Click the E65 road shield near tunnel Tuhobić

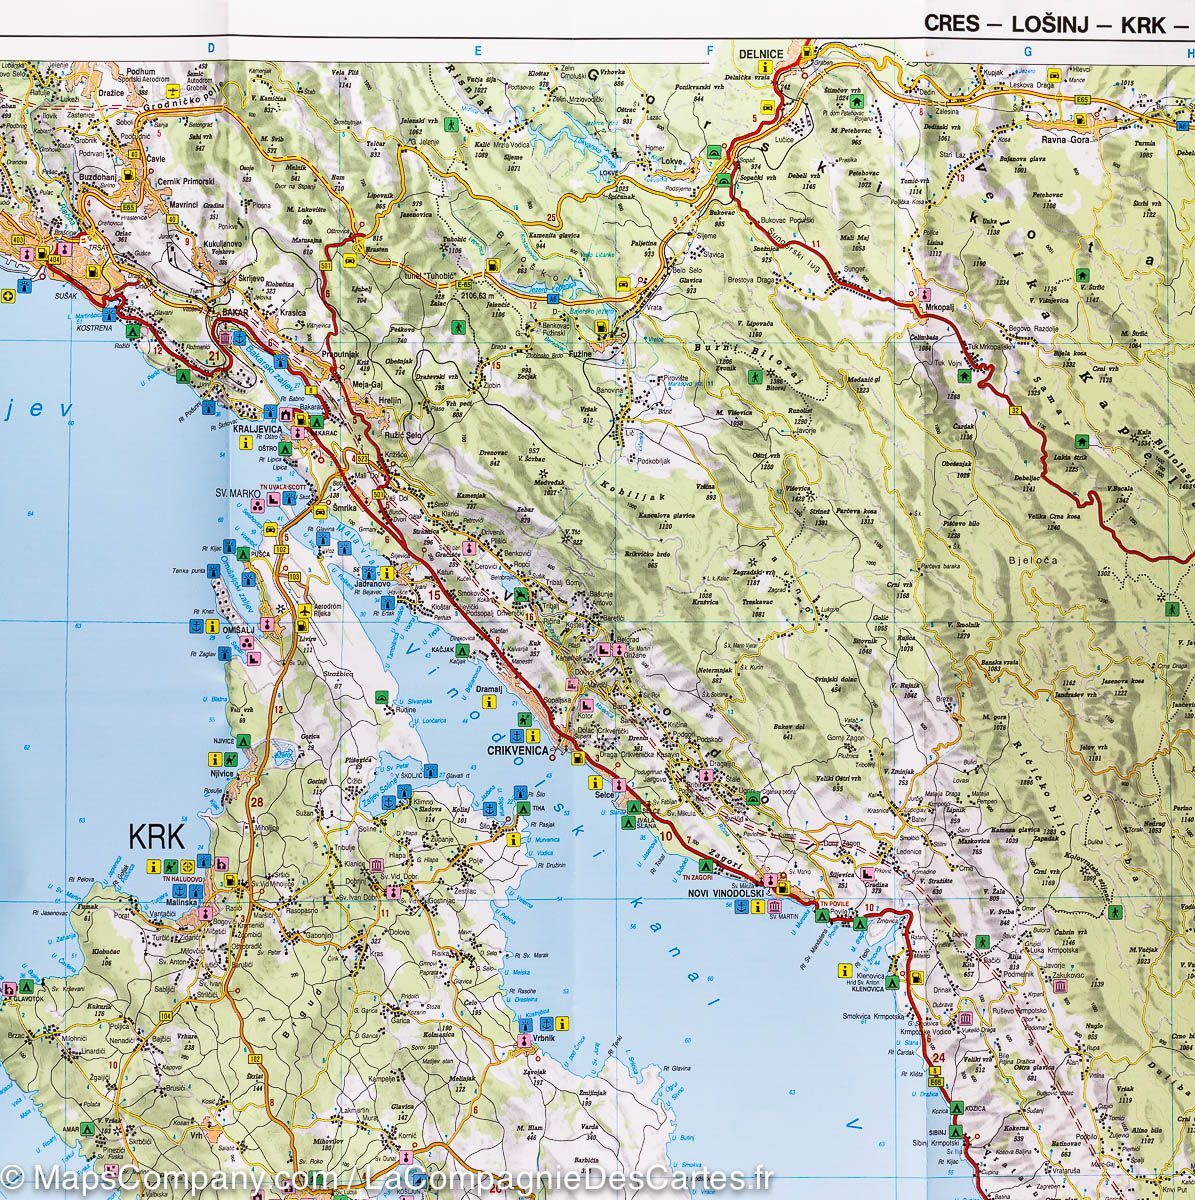click(x=464, y=285)
